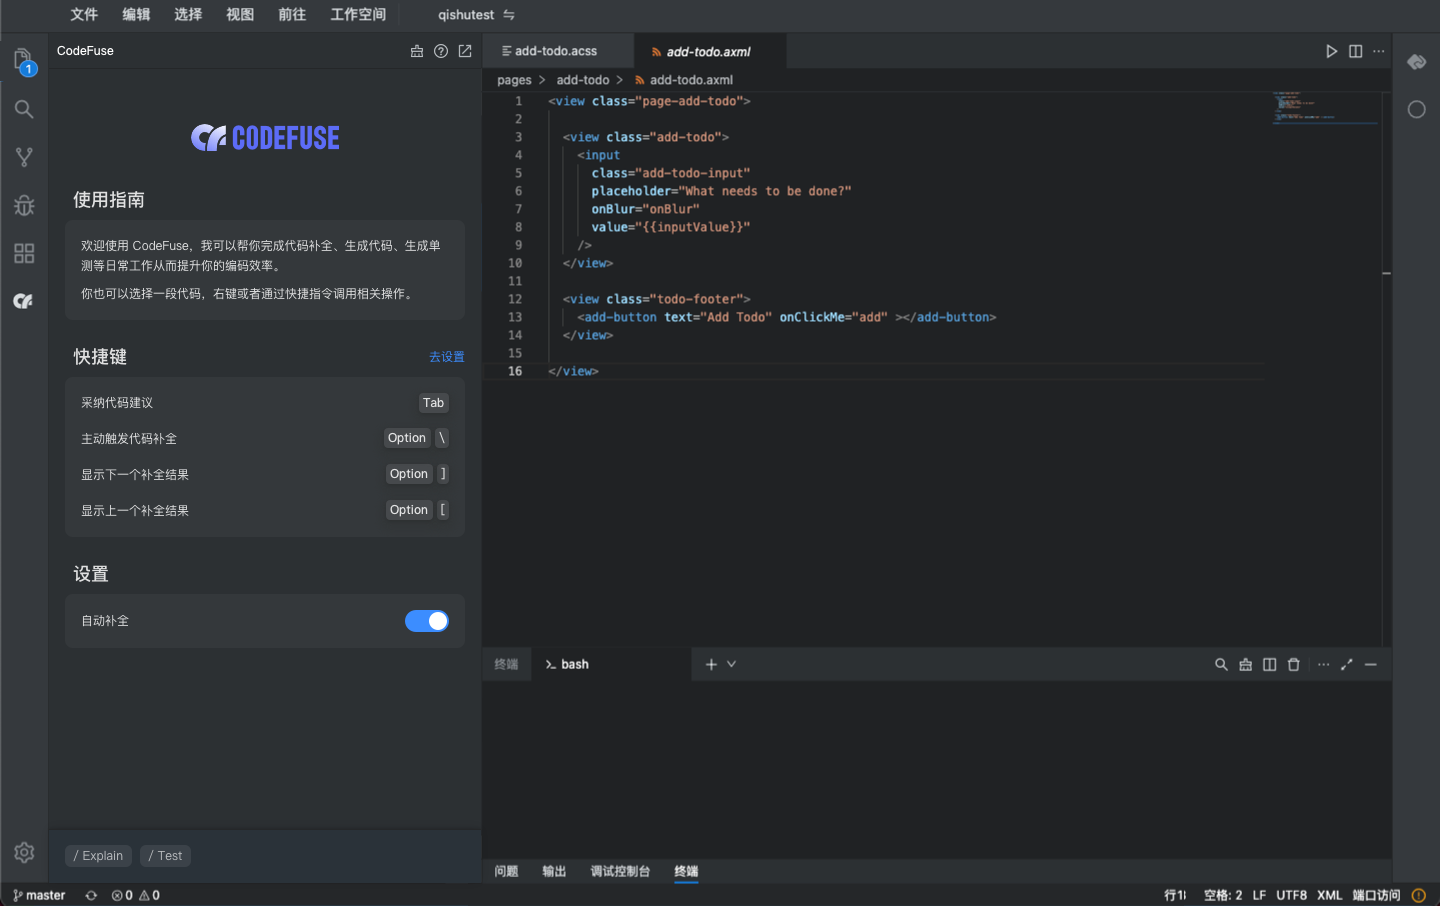Select the 终端 tab in the bottom panel
Image resolution: width=1440 pixels, height=906 pixels.
(686, 871)
